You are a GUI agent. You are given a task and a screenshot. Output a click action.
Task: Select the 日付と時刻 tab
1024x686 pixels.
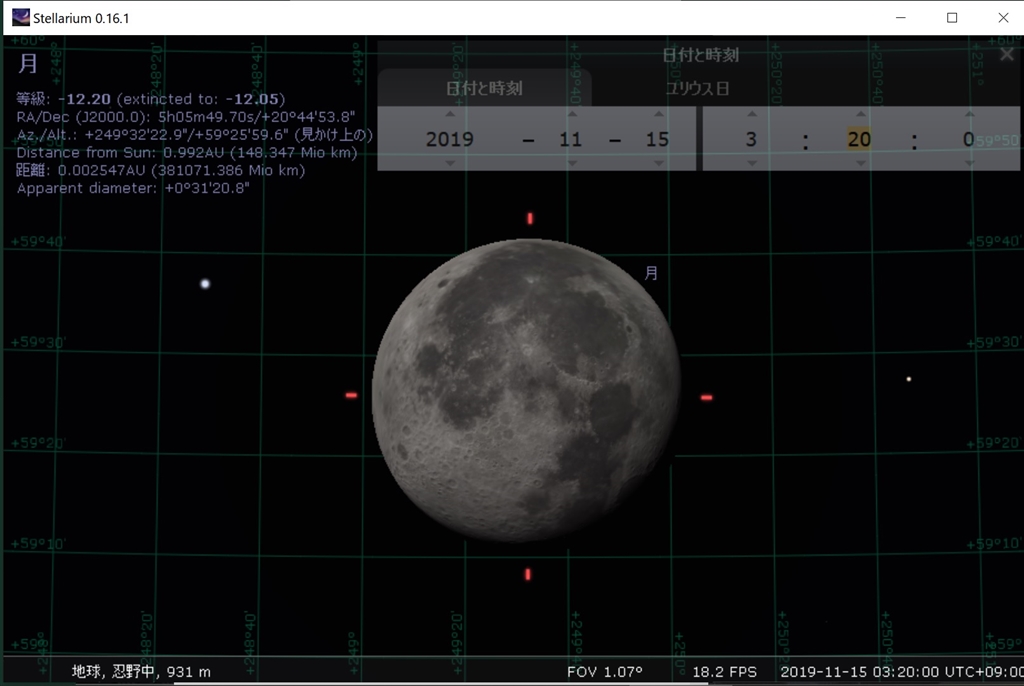(485, 88)
